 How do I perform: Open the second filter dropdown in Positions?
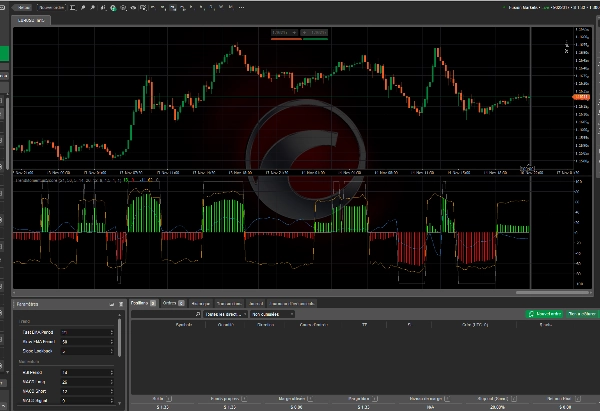coord(272,314)
